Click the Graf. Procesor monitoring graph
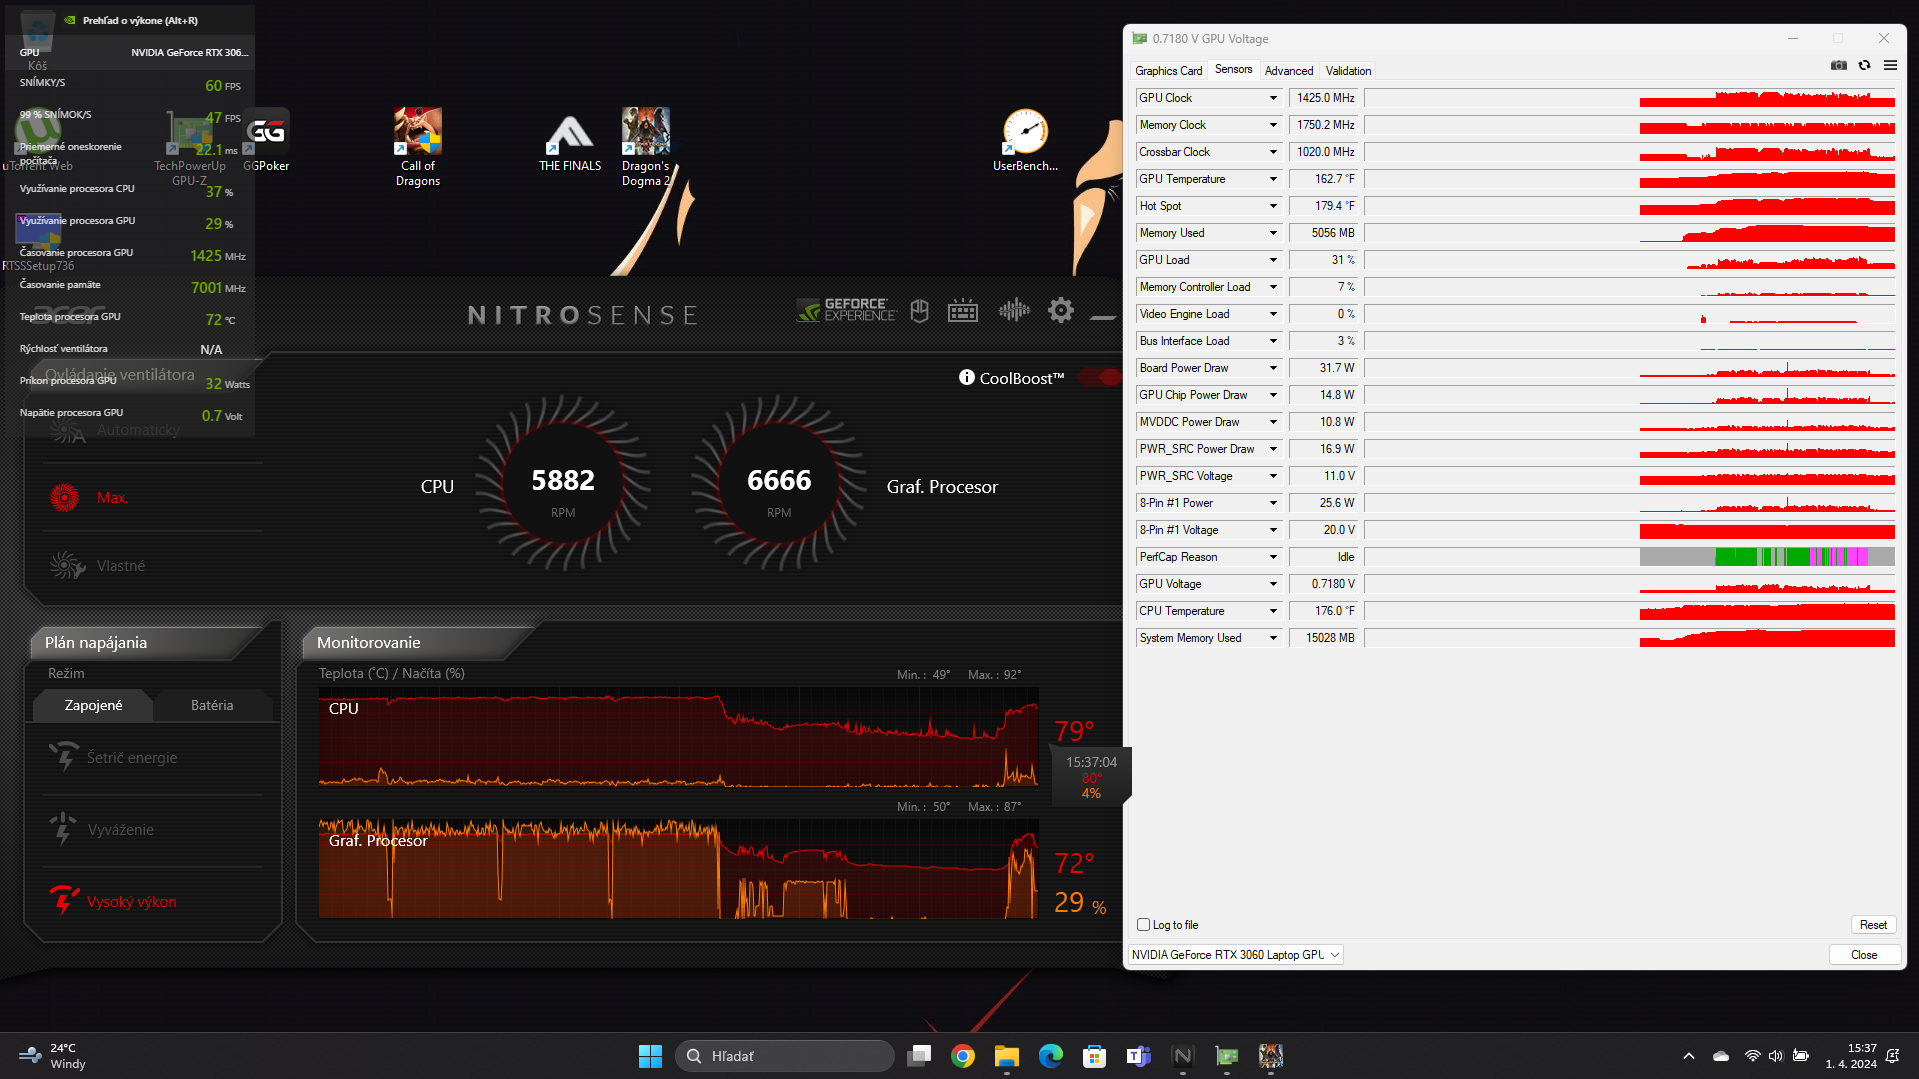Screen dimensions: 1919x1079 coord(678,869)
